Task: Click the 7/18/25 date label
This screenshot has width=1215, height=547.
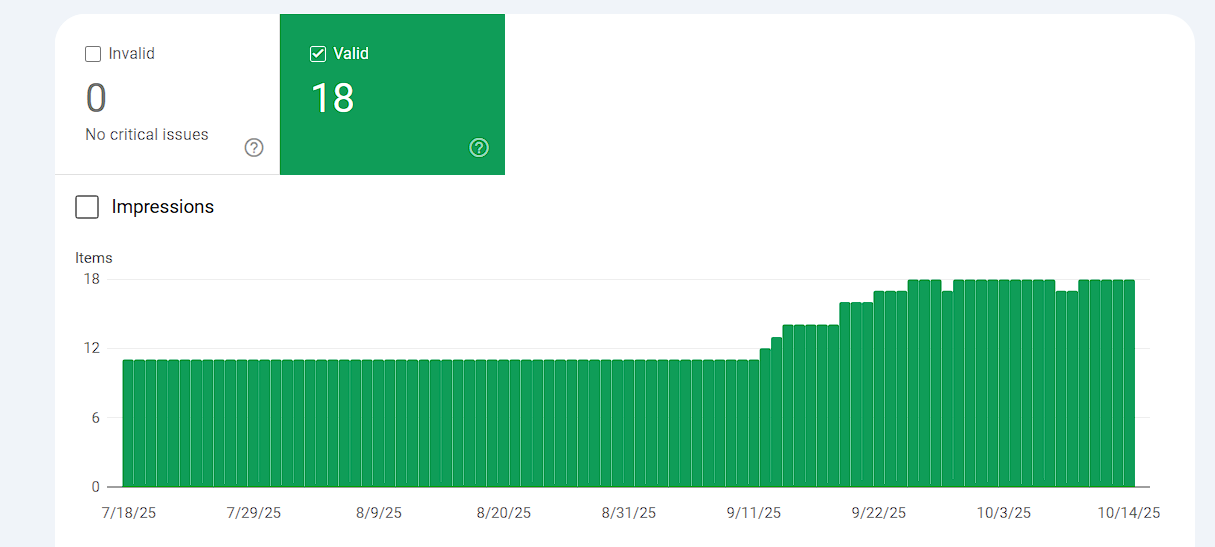Action: [x=129, y=513]
